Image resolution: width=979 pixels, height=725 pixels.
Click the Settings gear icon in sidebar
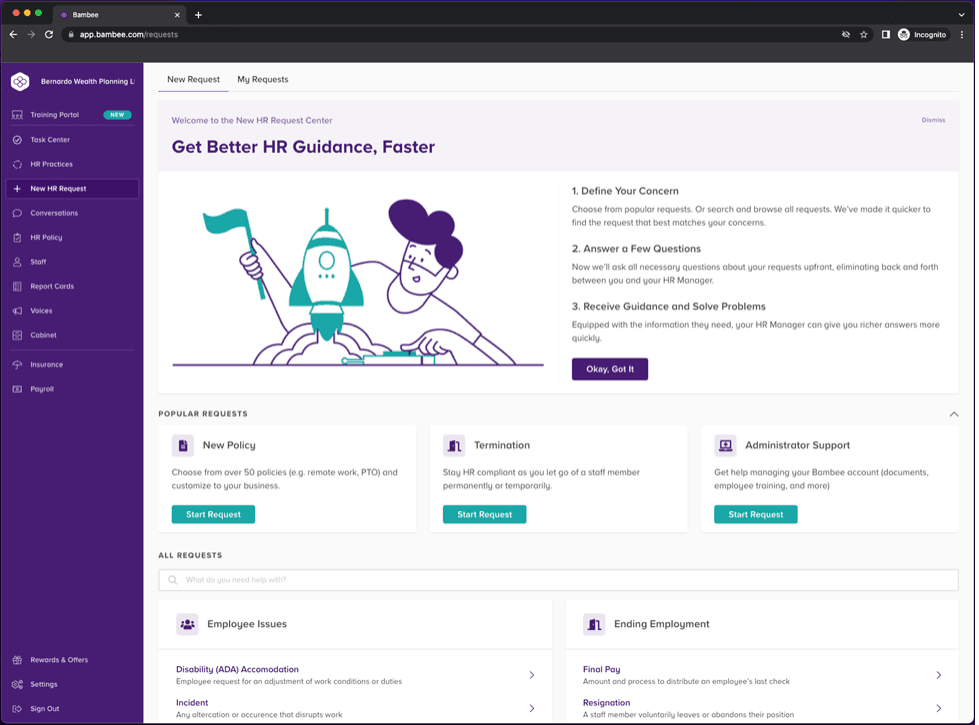pos(17,685)
